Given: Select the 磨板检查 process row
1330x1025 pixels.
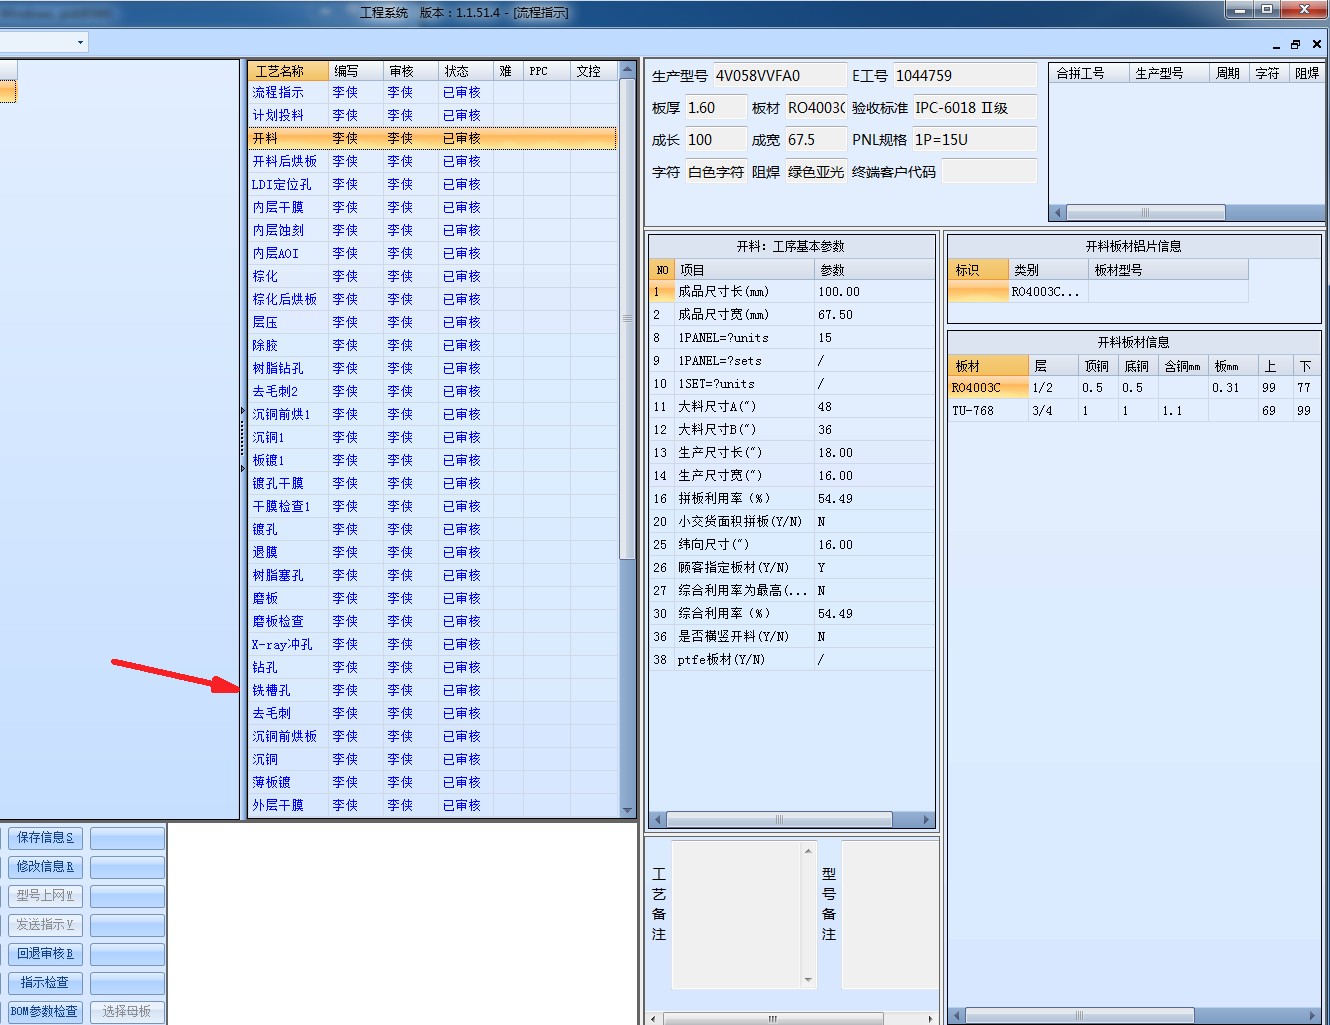Looking at the screenshot, I should click(x=432, y=621).
